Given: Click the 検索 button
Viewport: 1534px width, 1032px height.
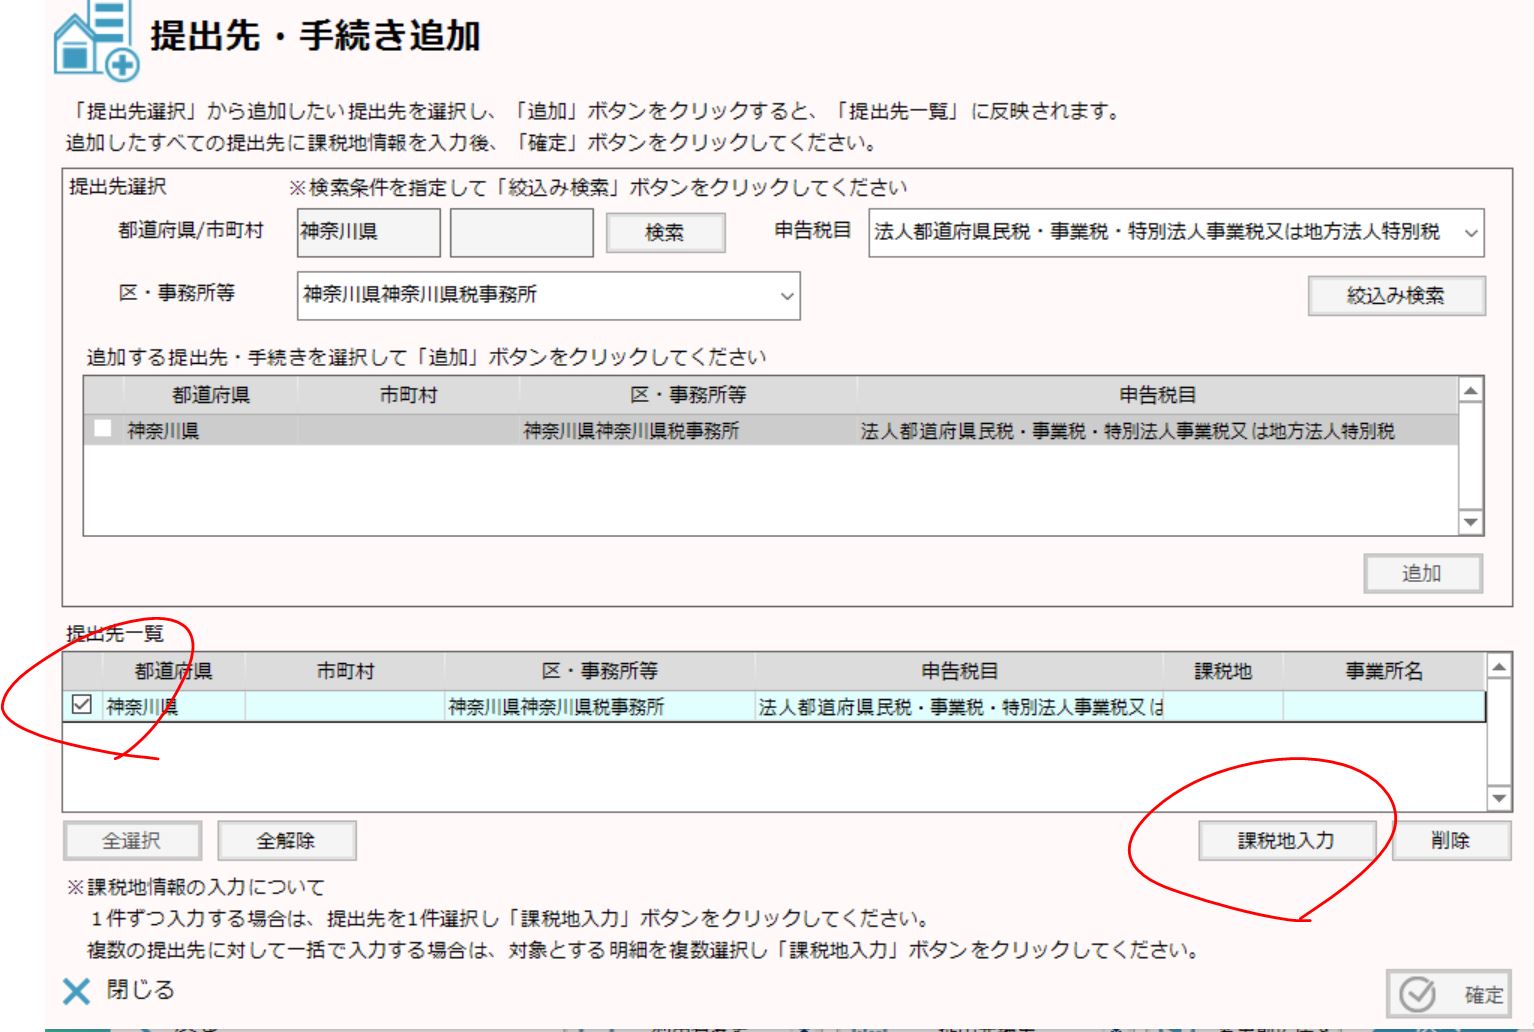Looking at the screenshot, I should click(665, 233).
